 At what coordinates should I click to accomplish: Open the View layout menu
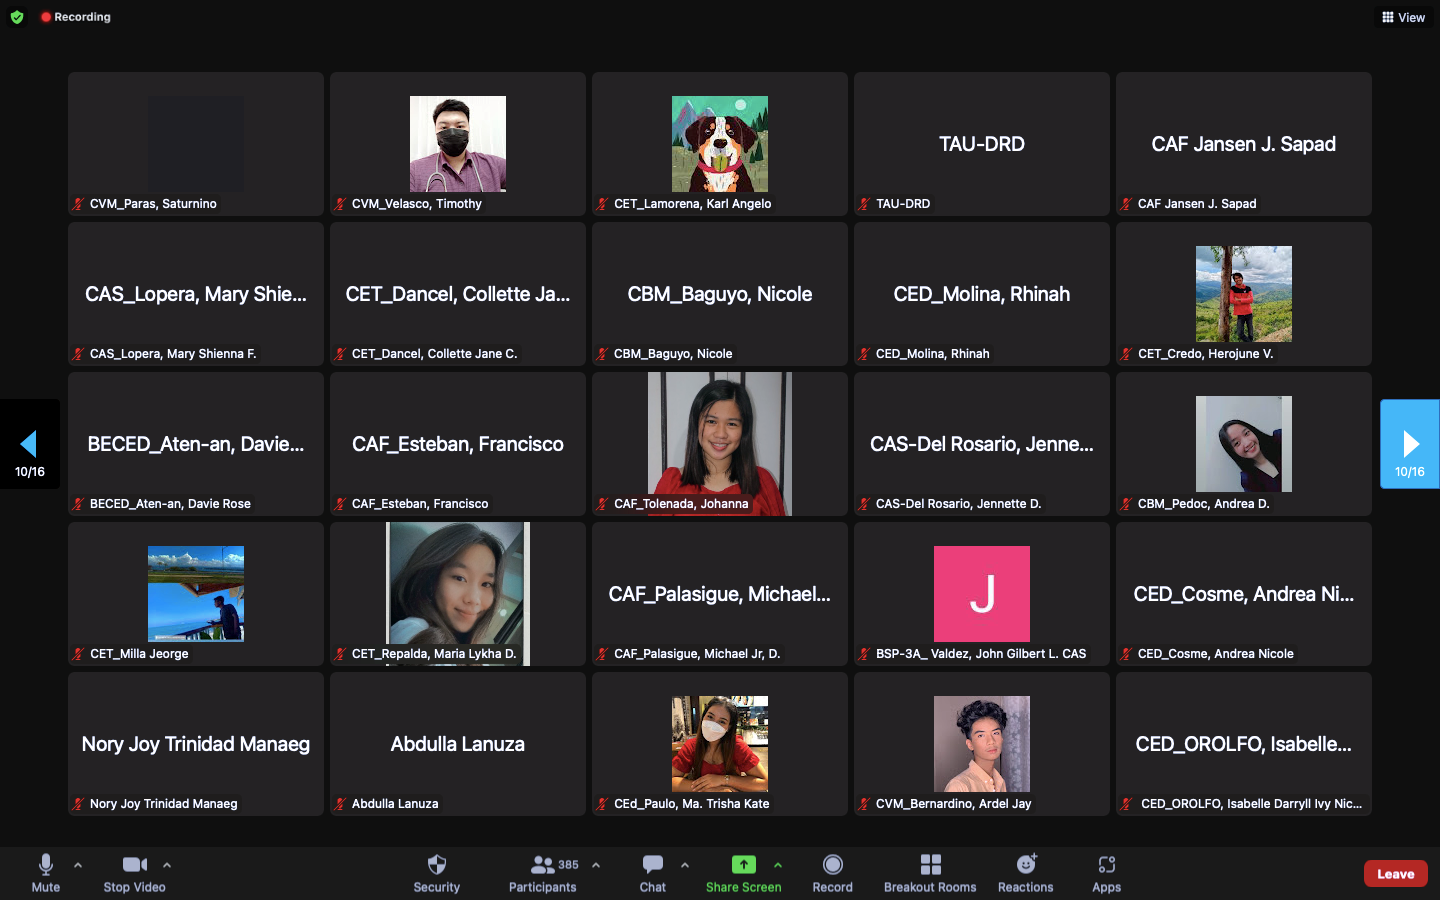click(x=1403, y=17)
